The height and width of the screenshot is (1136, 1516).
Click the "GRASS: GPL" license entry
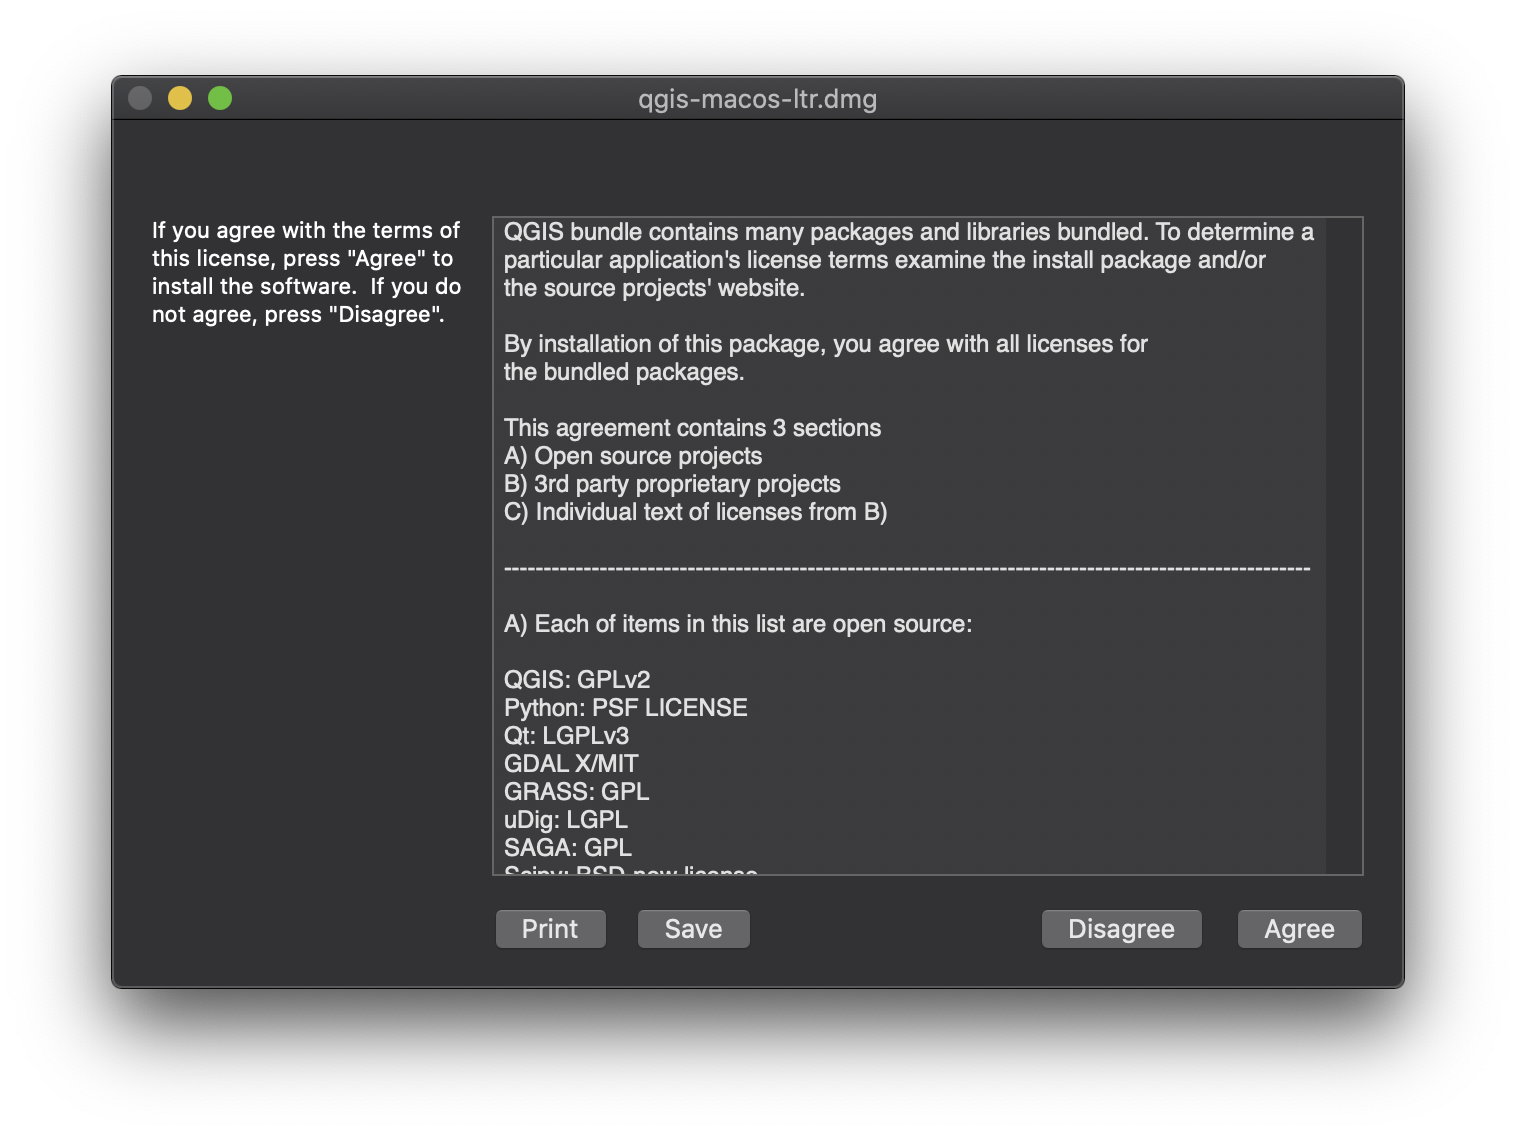577,792
